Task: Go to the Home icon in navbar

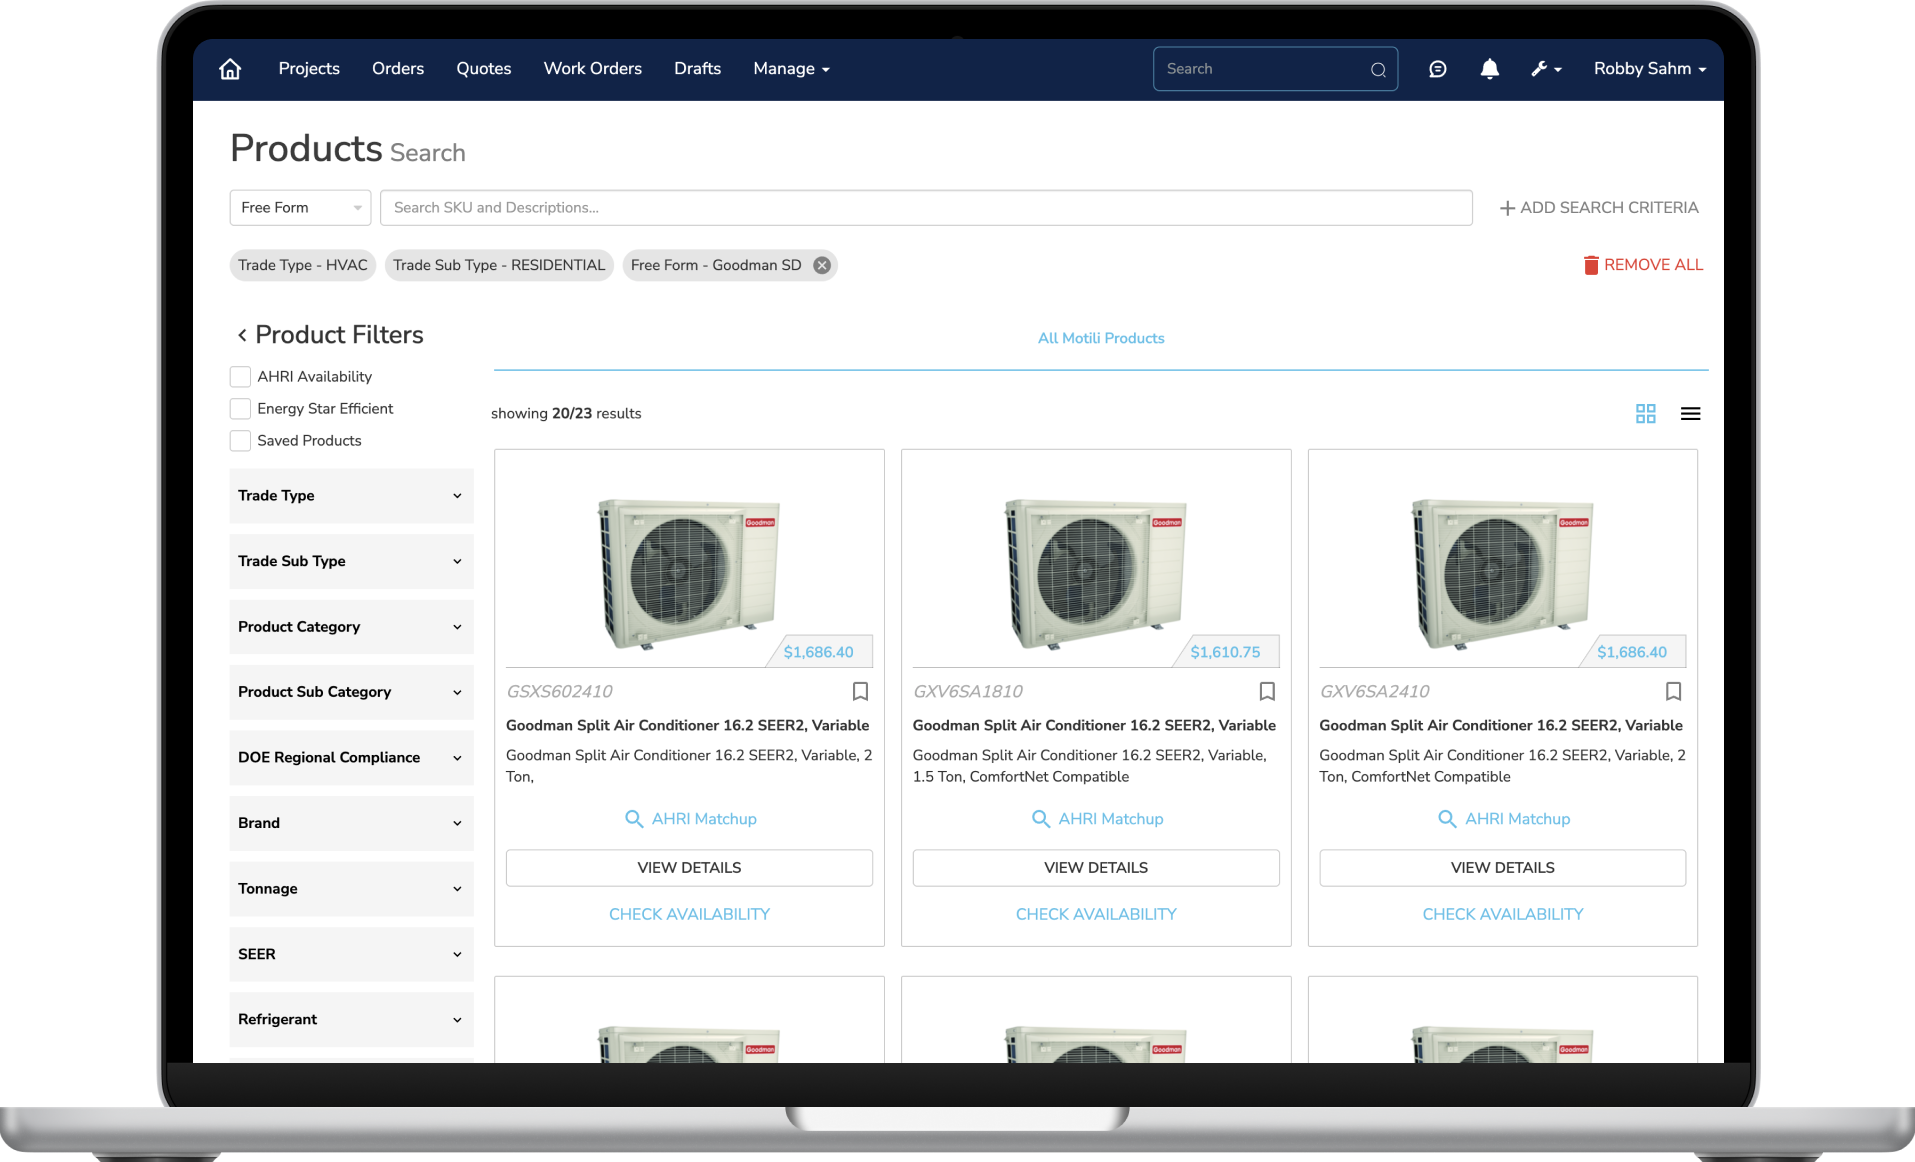Action: coord(230,69)
